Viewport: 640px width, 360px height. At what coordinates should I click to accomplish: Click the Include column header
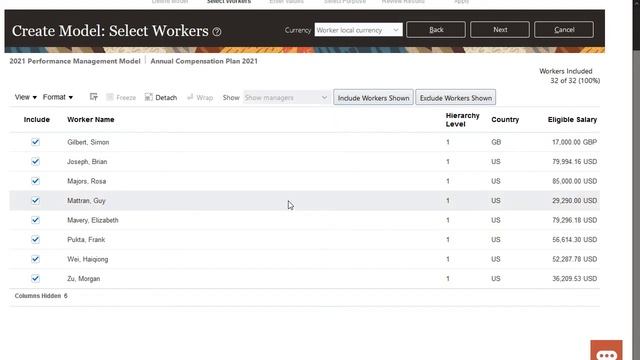tap(37, 120)
